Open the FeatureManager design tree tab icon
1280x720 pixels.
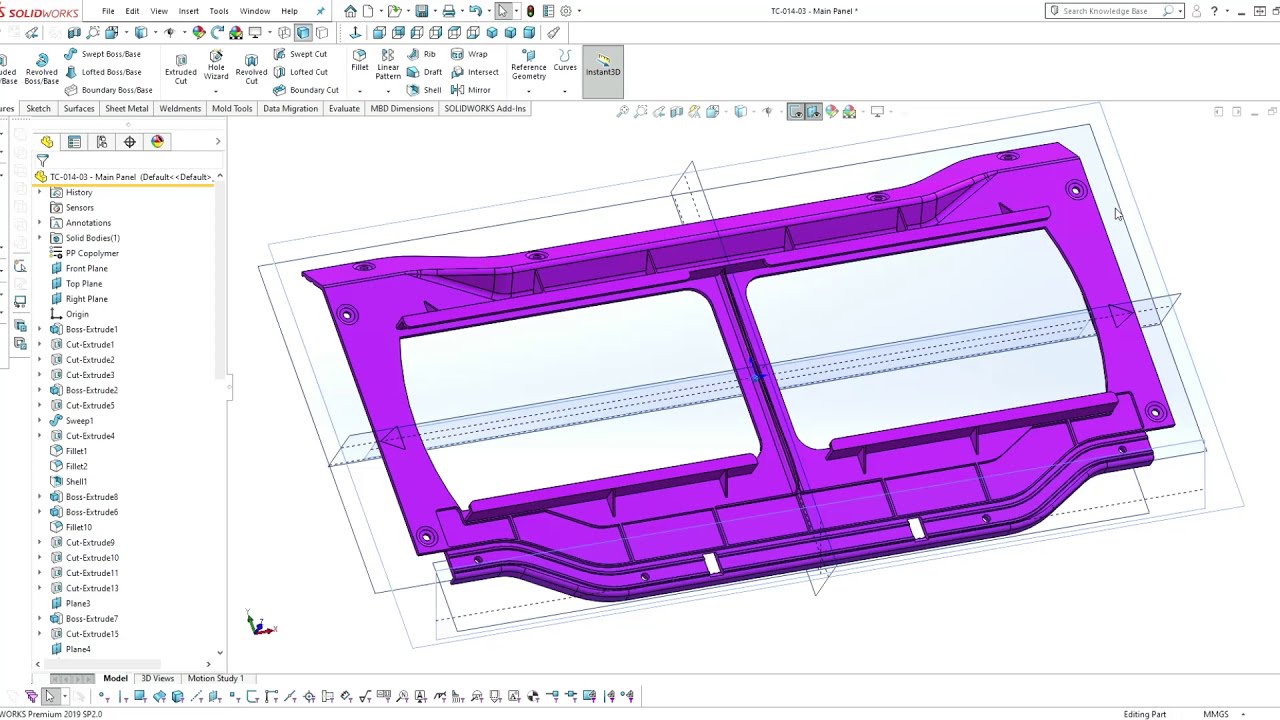point(46,142)
